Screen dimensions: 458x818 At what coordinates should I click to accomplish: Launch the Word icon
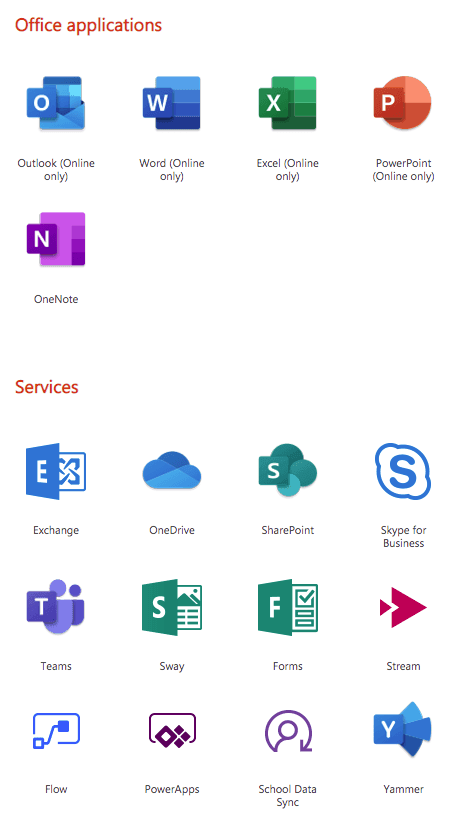point(172,103)
